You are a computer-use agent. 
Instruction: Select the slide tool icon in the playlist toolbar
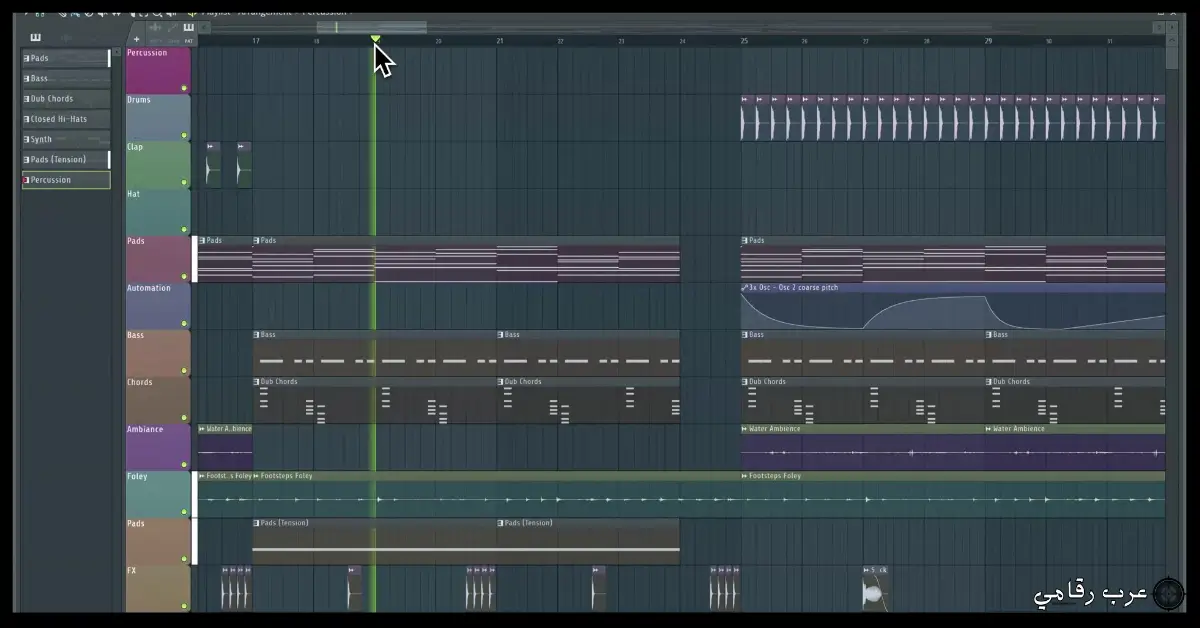[173, 27]
